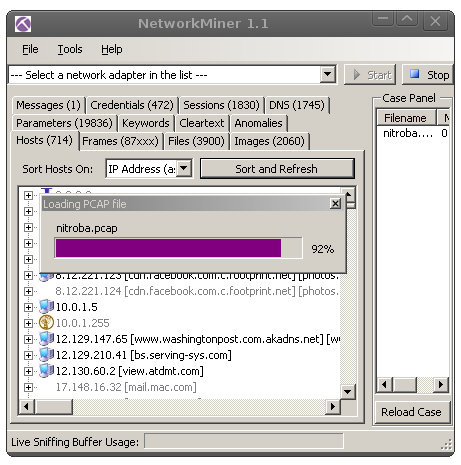Click the nitroba.pcap filename label in dialog

[x=87, y=228]
